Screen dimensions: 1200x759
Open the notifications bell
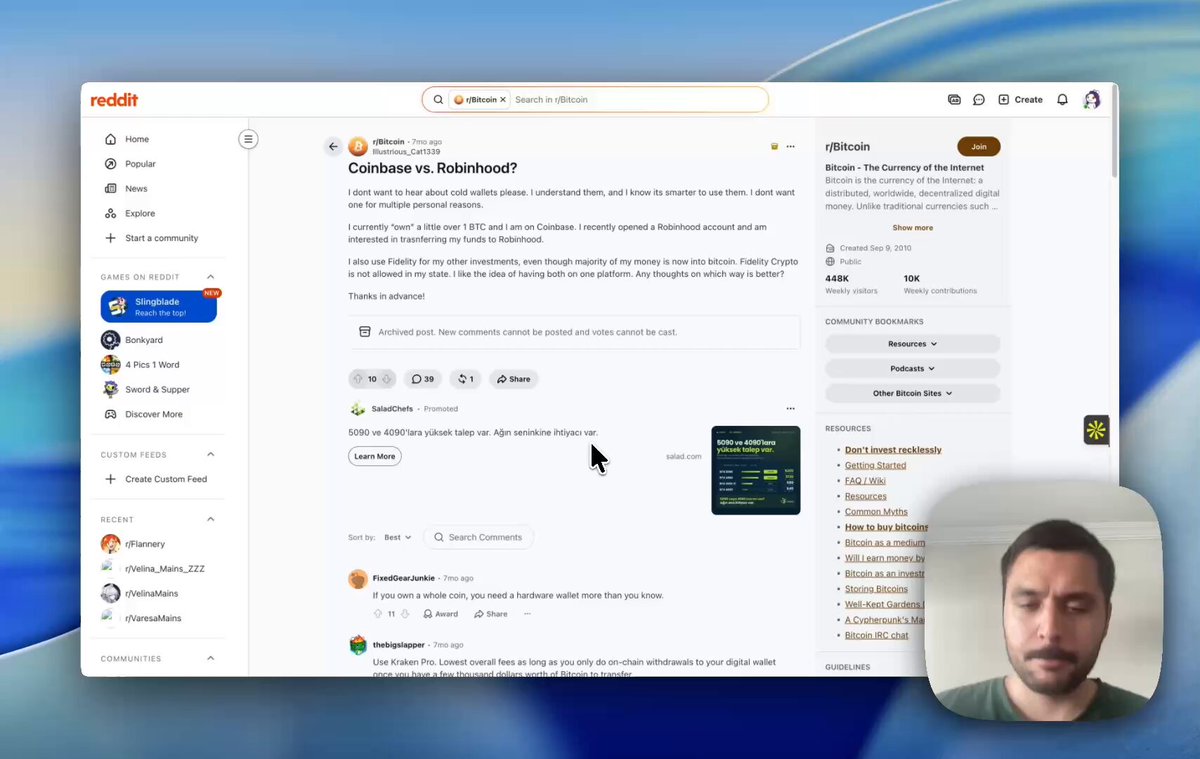point(1062,100)
